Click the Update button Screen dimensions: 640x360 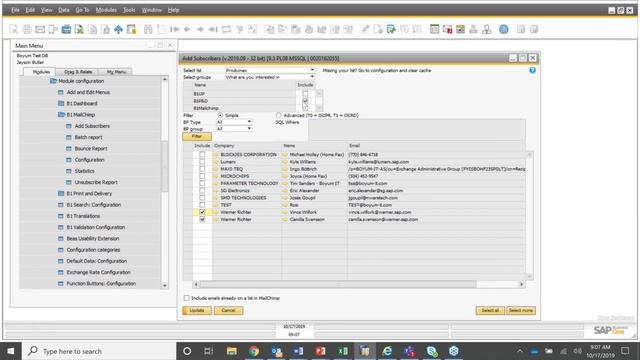click(x=197, y=311)
